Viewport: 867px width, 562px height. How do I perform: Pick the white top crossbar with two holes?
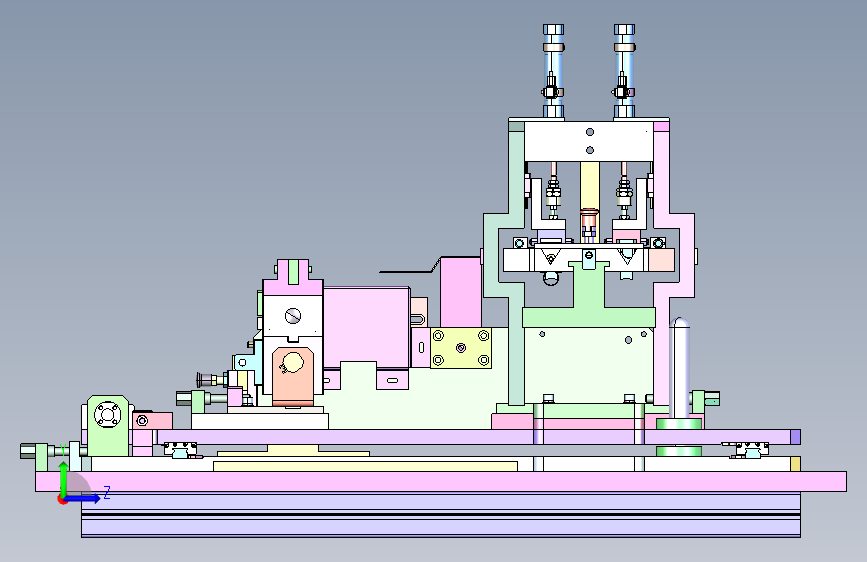pos(589,142)
